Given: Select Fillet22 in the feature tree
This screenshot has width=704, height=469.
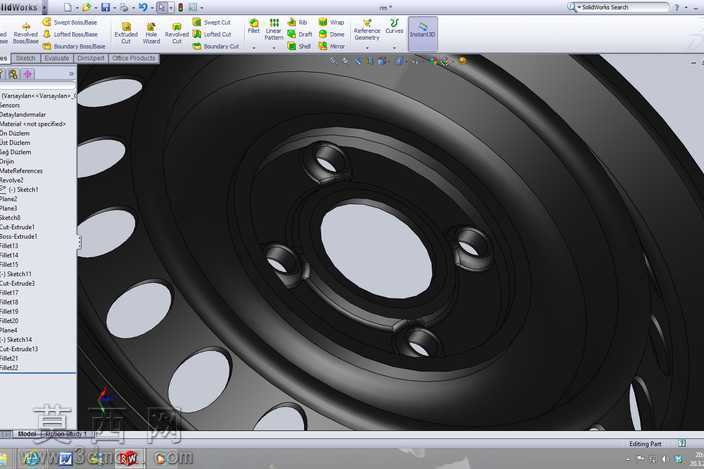Looking at the screenshot, I should click(9, 368).
